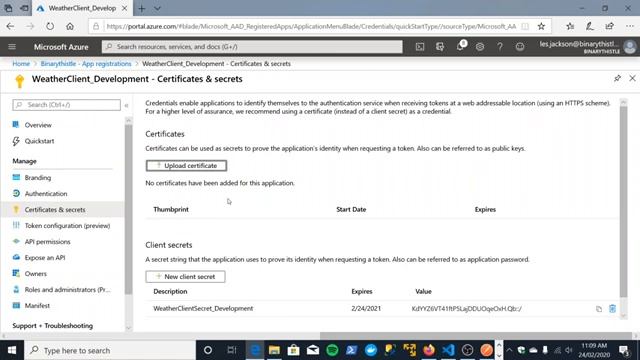Open the Windows Start menu

pyautogui.click(x=12, y=350)
